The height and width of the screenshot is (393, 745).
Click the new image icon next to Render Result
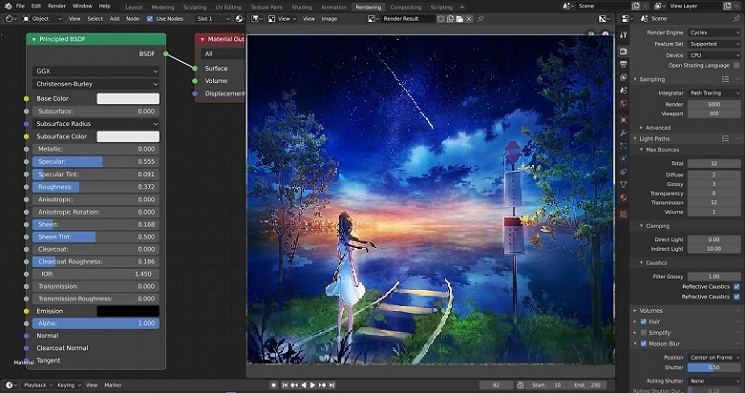[x=450, y=19]
